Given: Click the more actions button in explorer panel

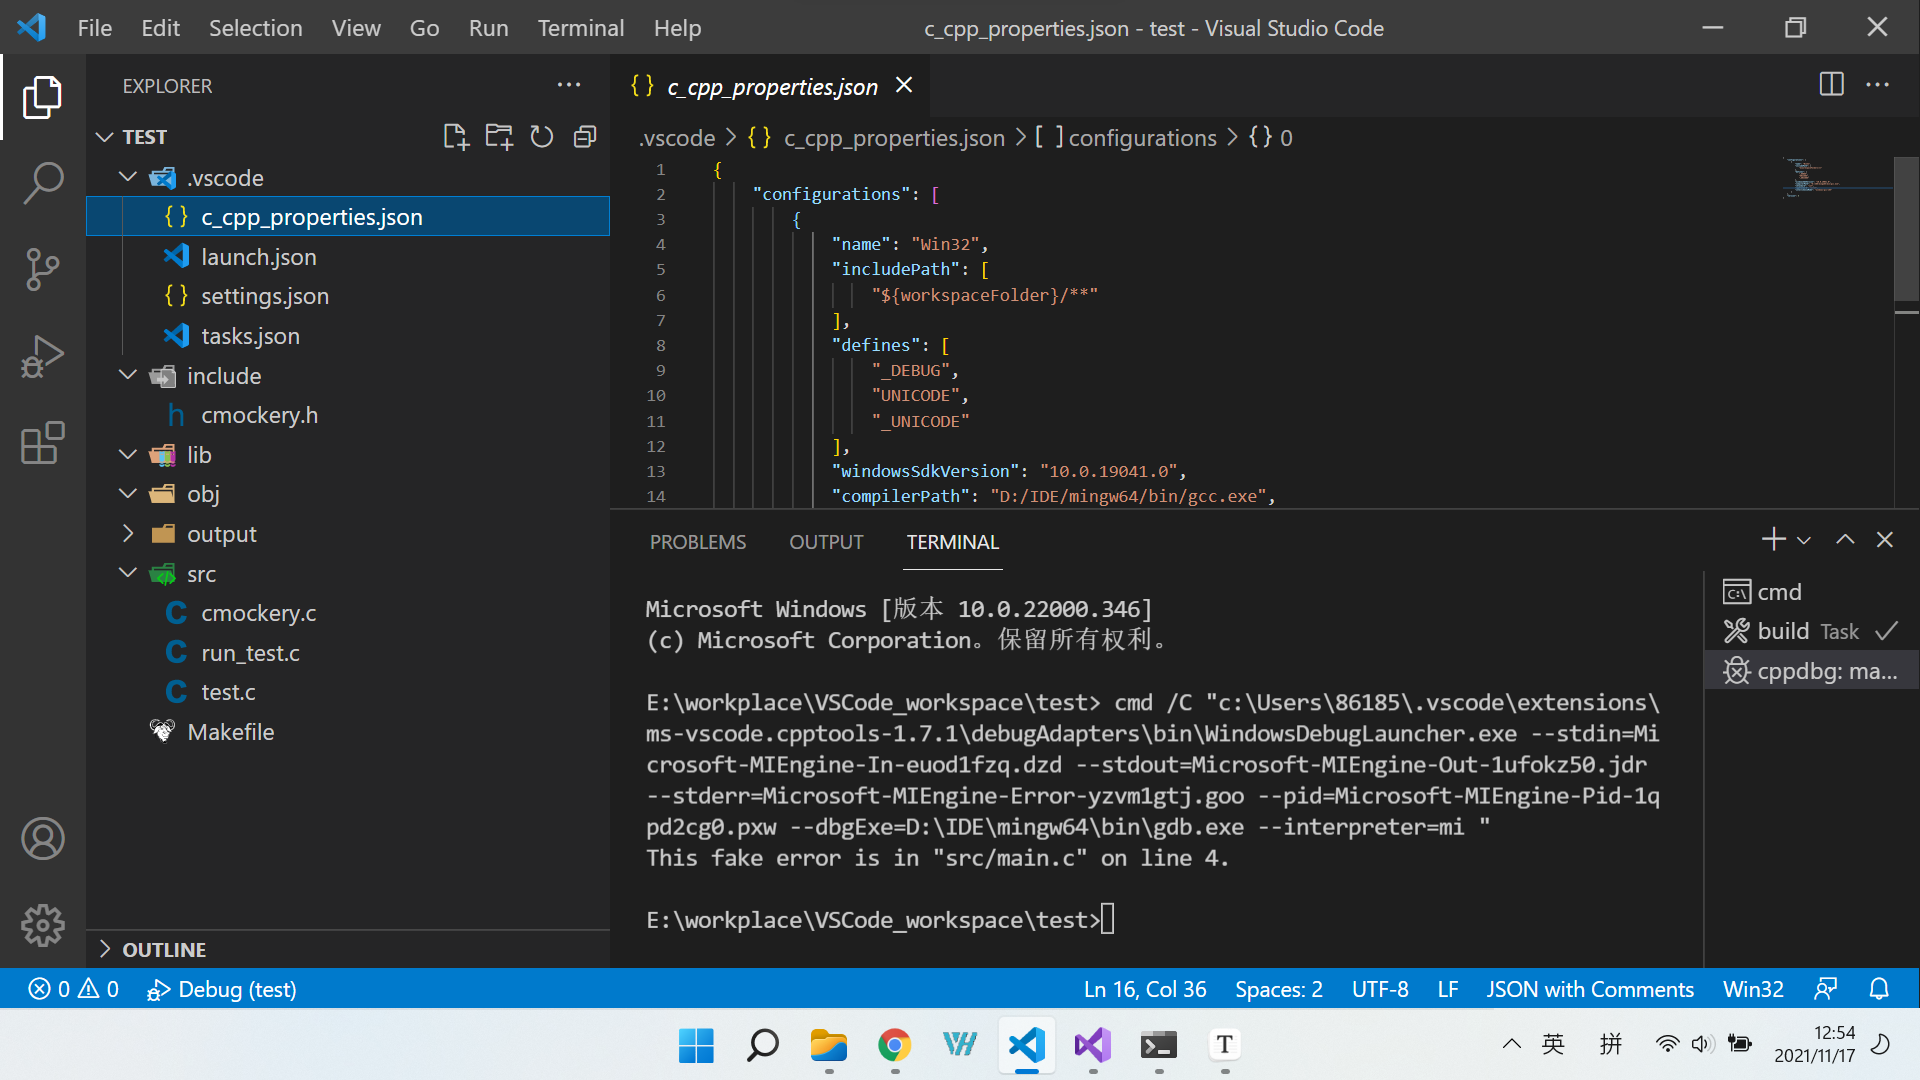Looking at the screenshot, I should (x=568, y=84).
